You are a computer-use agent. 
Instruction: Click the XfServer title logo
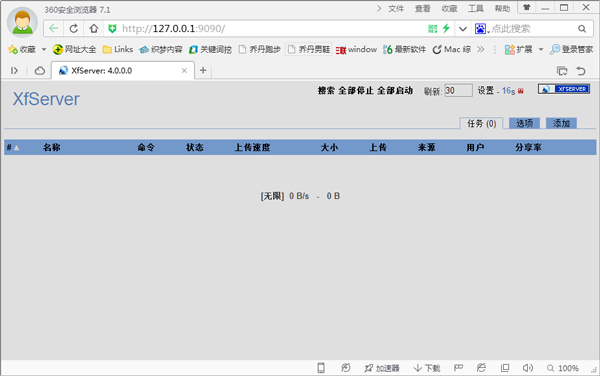(46, 99)
